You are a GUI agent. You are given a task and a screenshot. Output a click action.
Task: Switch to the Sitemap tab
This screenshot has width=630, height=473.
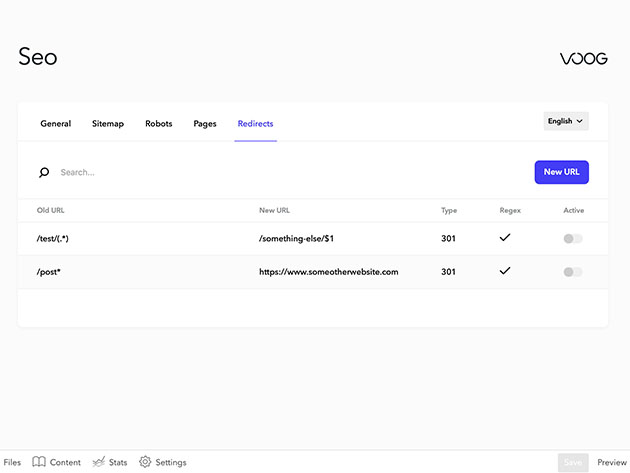(x=108, y=123)
